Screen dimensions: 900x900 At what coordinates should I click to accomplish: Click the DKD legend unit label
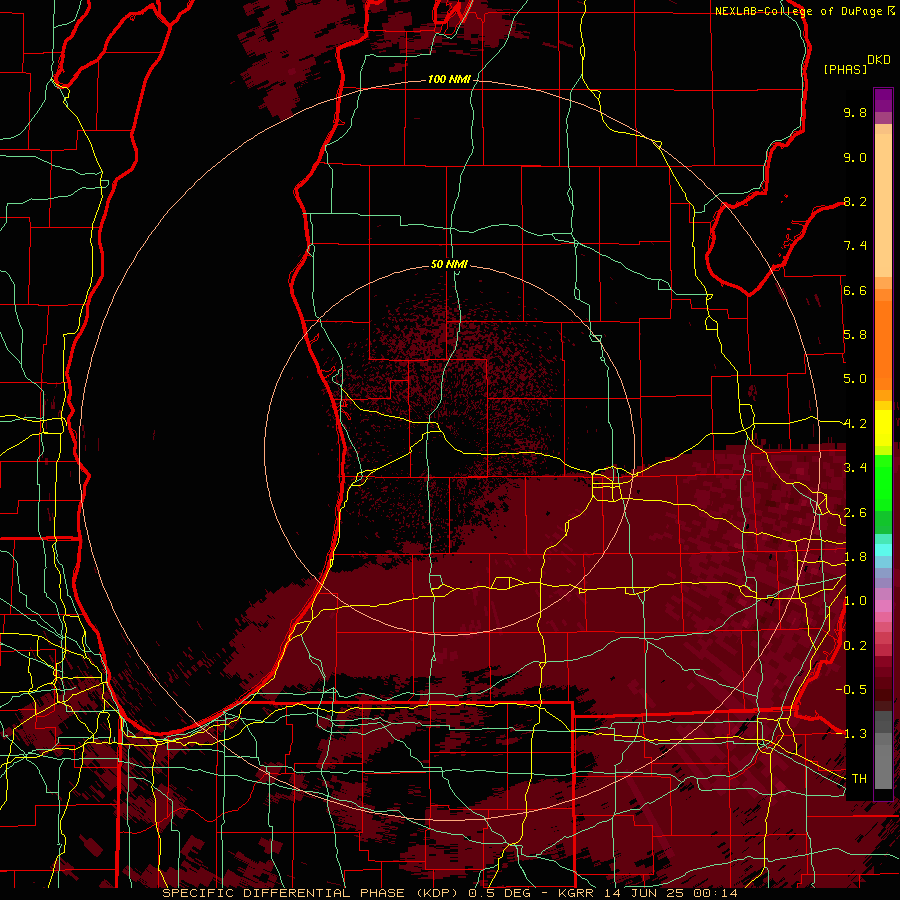[879, 60]
